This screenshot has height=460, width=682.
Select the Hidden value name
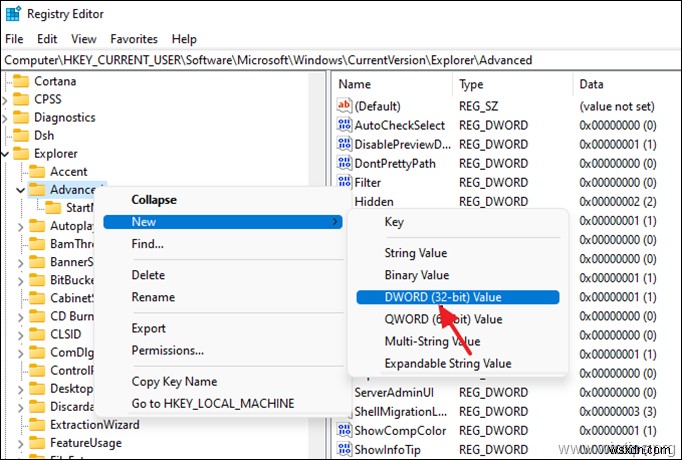pos(374,202)
